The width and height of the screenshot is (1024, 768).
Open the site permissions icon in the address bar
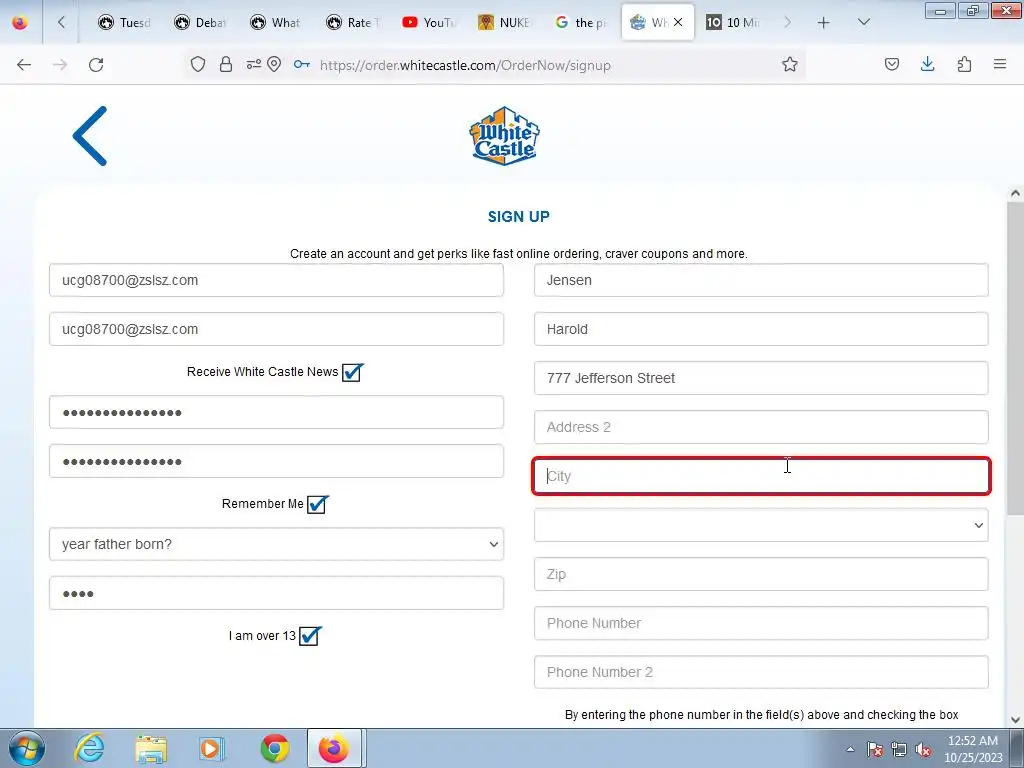coord(253,65)
